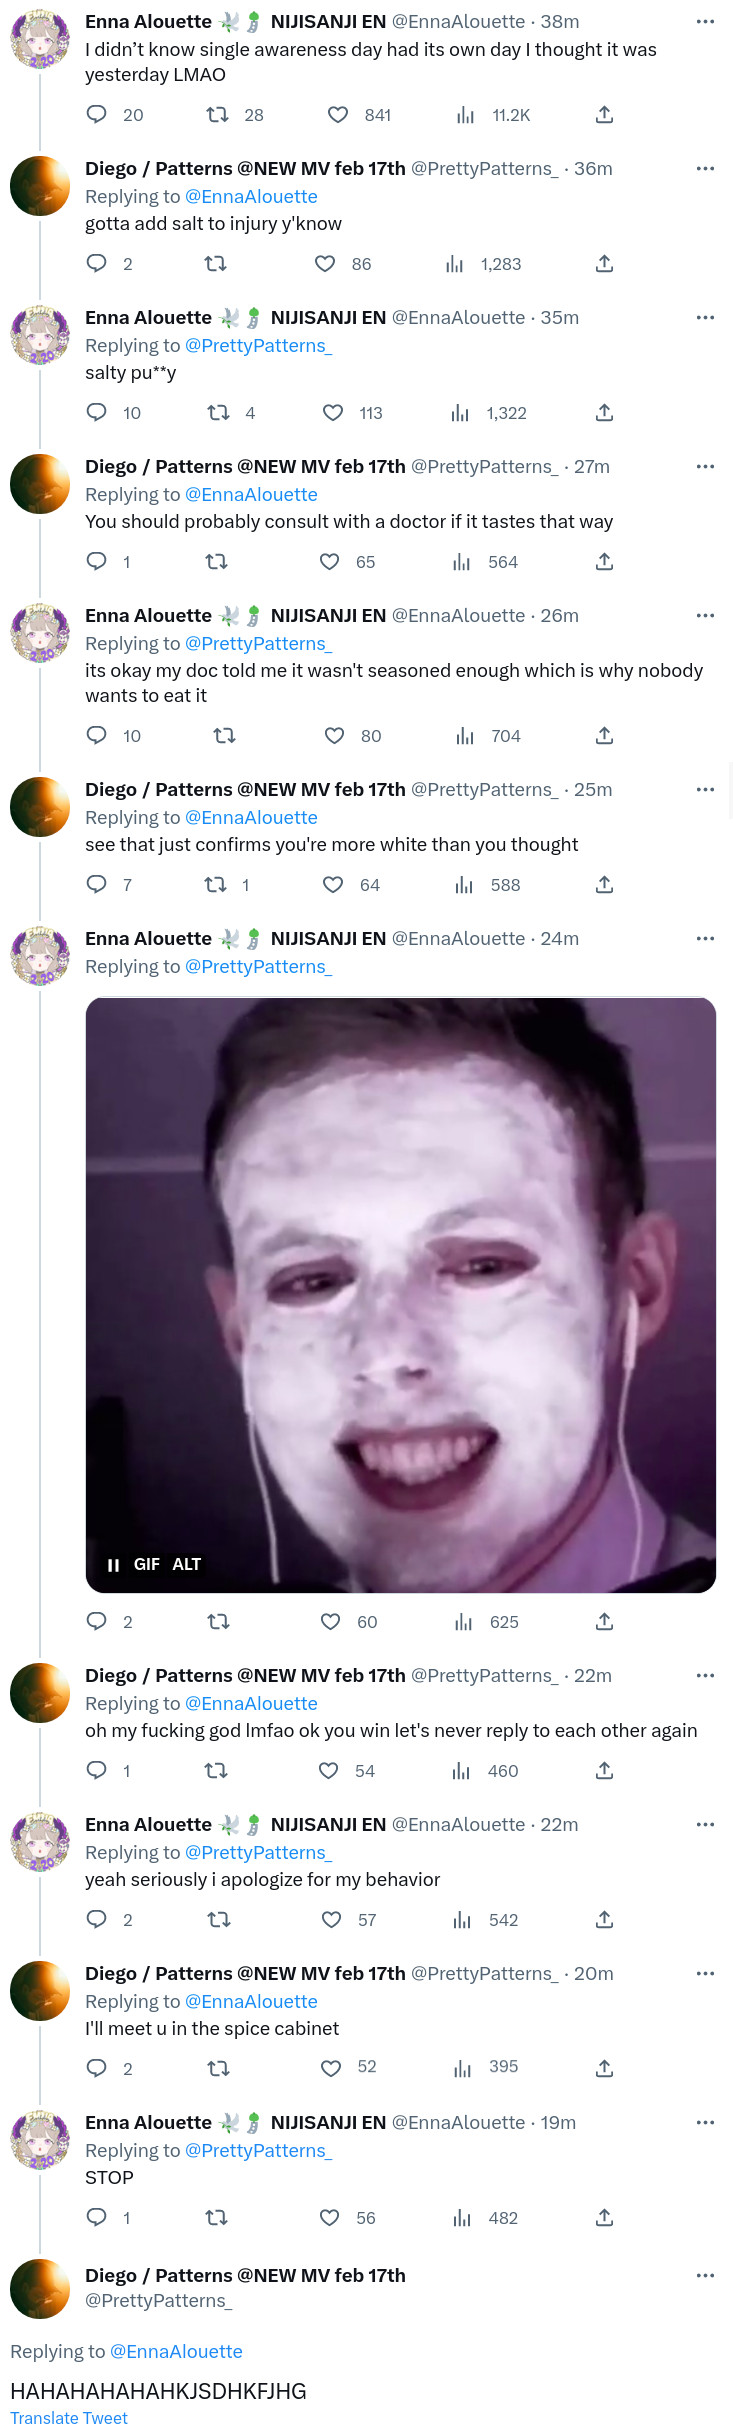Open more options on the GIF tweet
This screenshot has height=2432, width=733.
(x=705, y=939)
